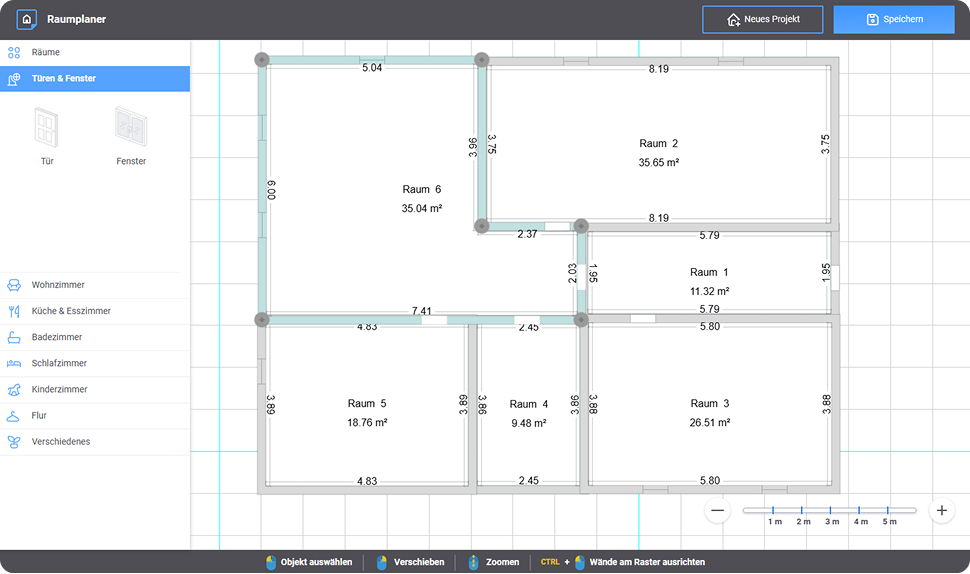Click the zoom out minus button
This screenshot has height=574, width=970.
coord(717,510)
